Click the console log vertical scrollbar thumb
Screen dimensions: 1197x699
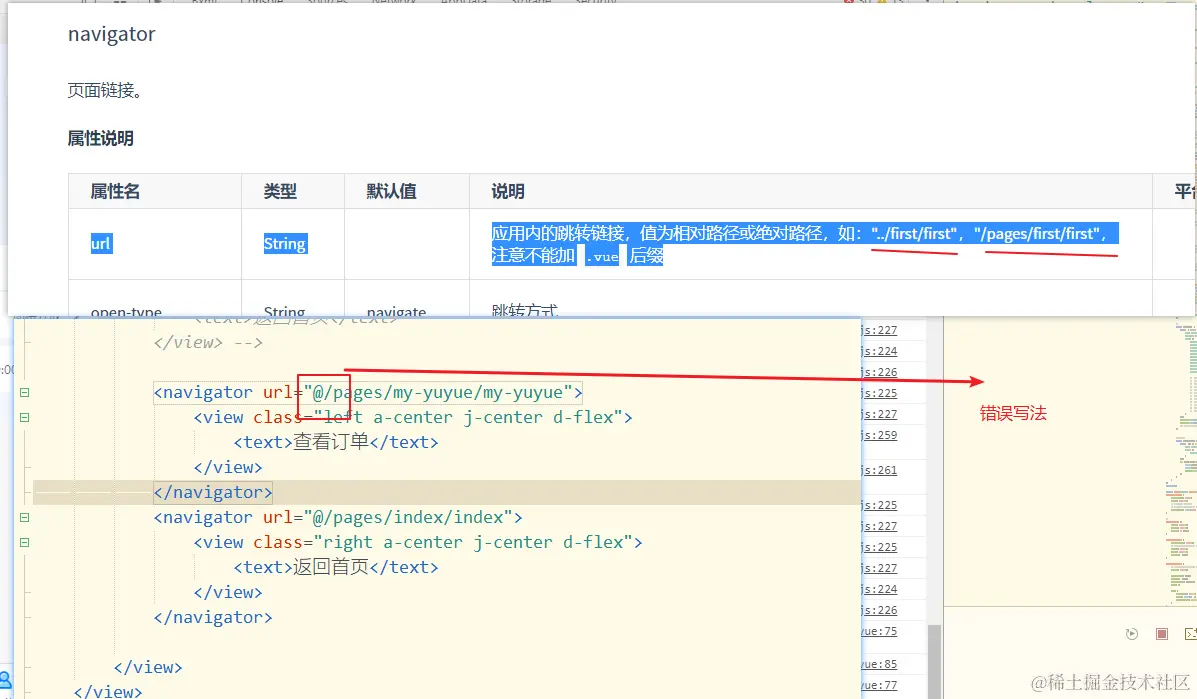934,661
